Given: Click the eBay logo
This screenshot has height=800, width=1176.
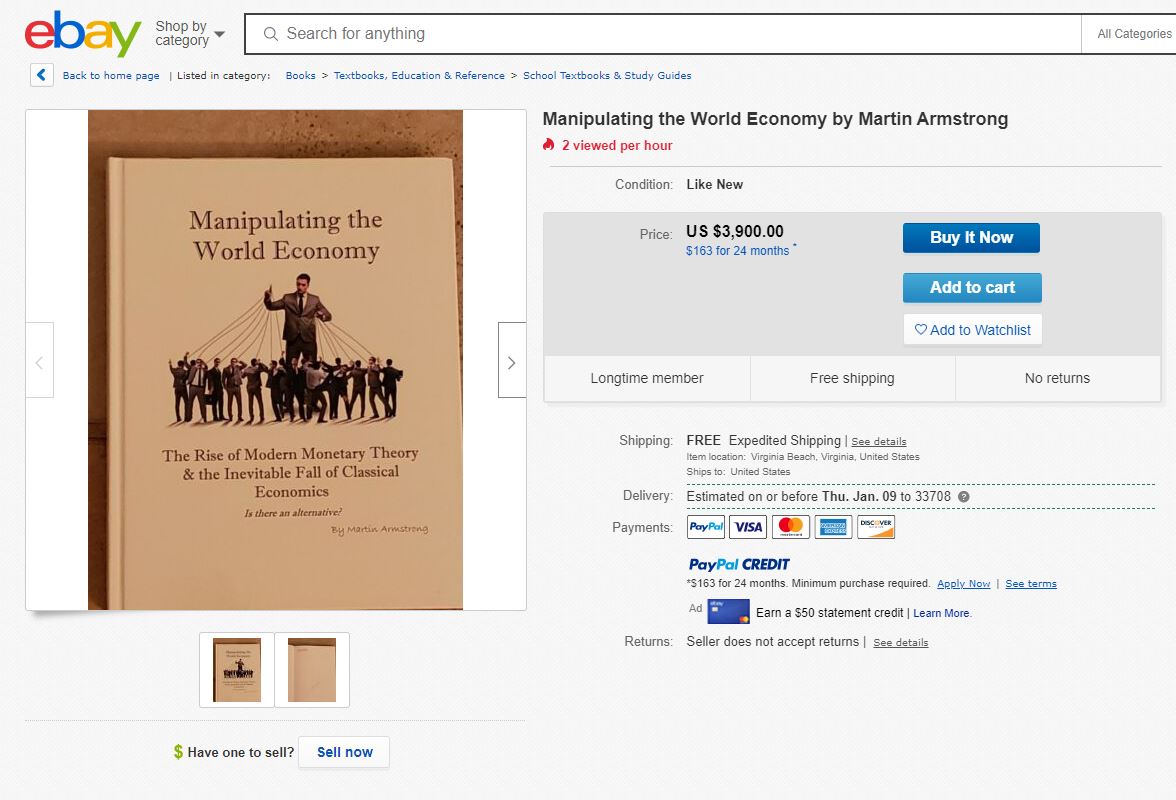Looking at the screenshot, I should 83,34.
